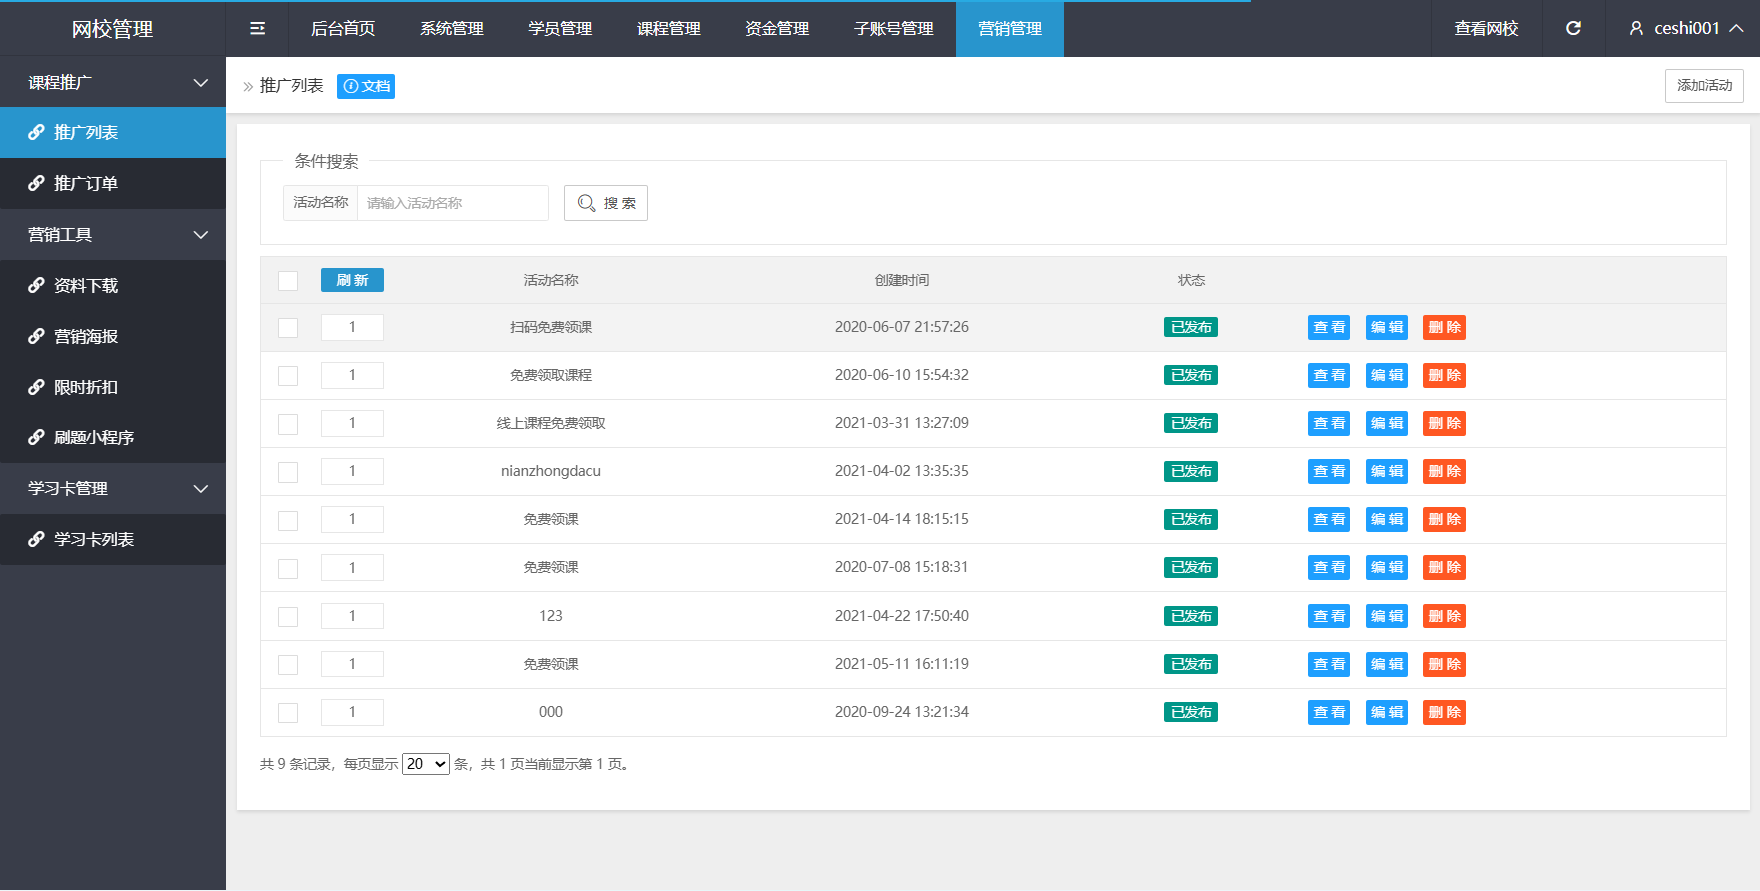Open 查看网校 in the top bar
The image size is (1760, 891).
[1486, 29]
